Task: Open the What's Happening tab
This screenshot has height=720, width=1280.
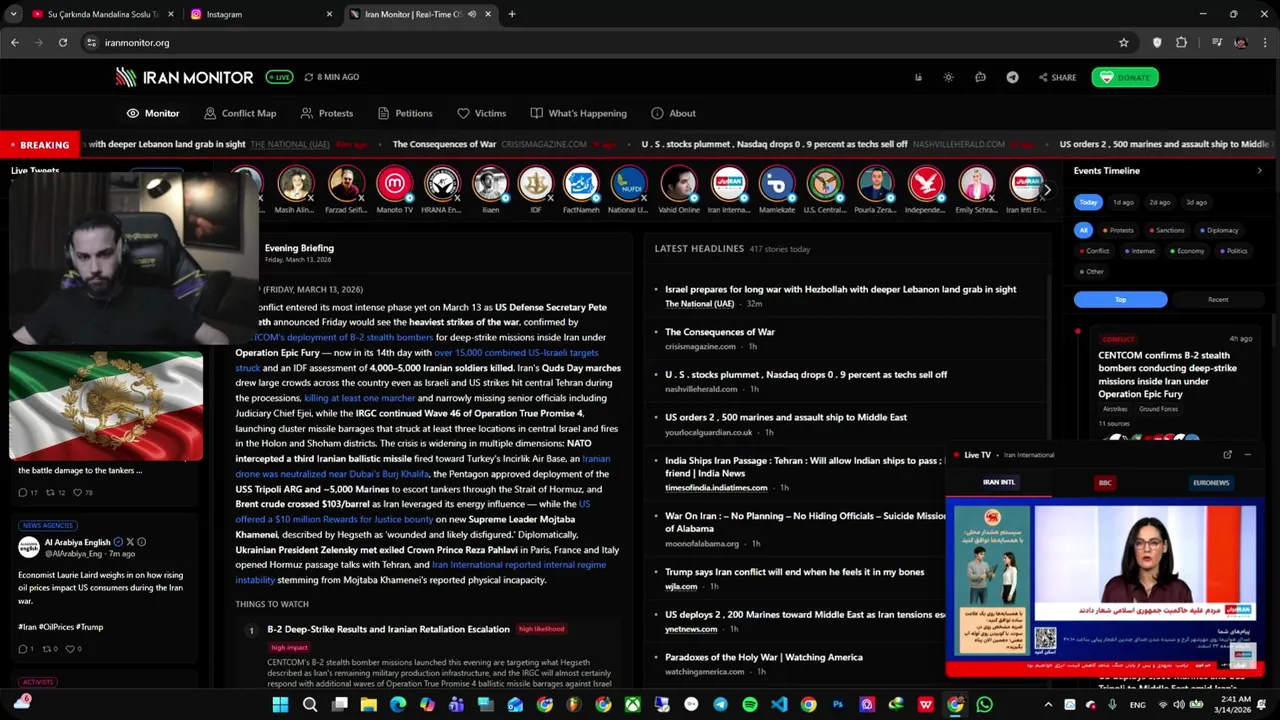Action: (579, 113)
